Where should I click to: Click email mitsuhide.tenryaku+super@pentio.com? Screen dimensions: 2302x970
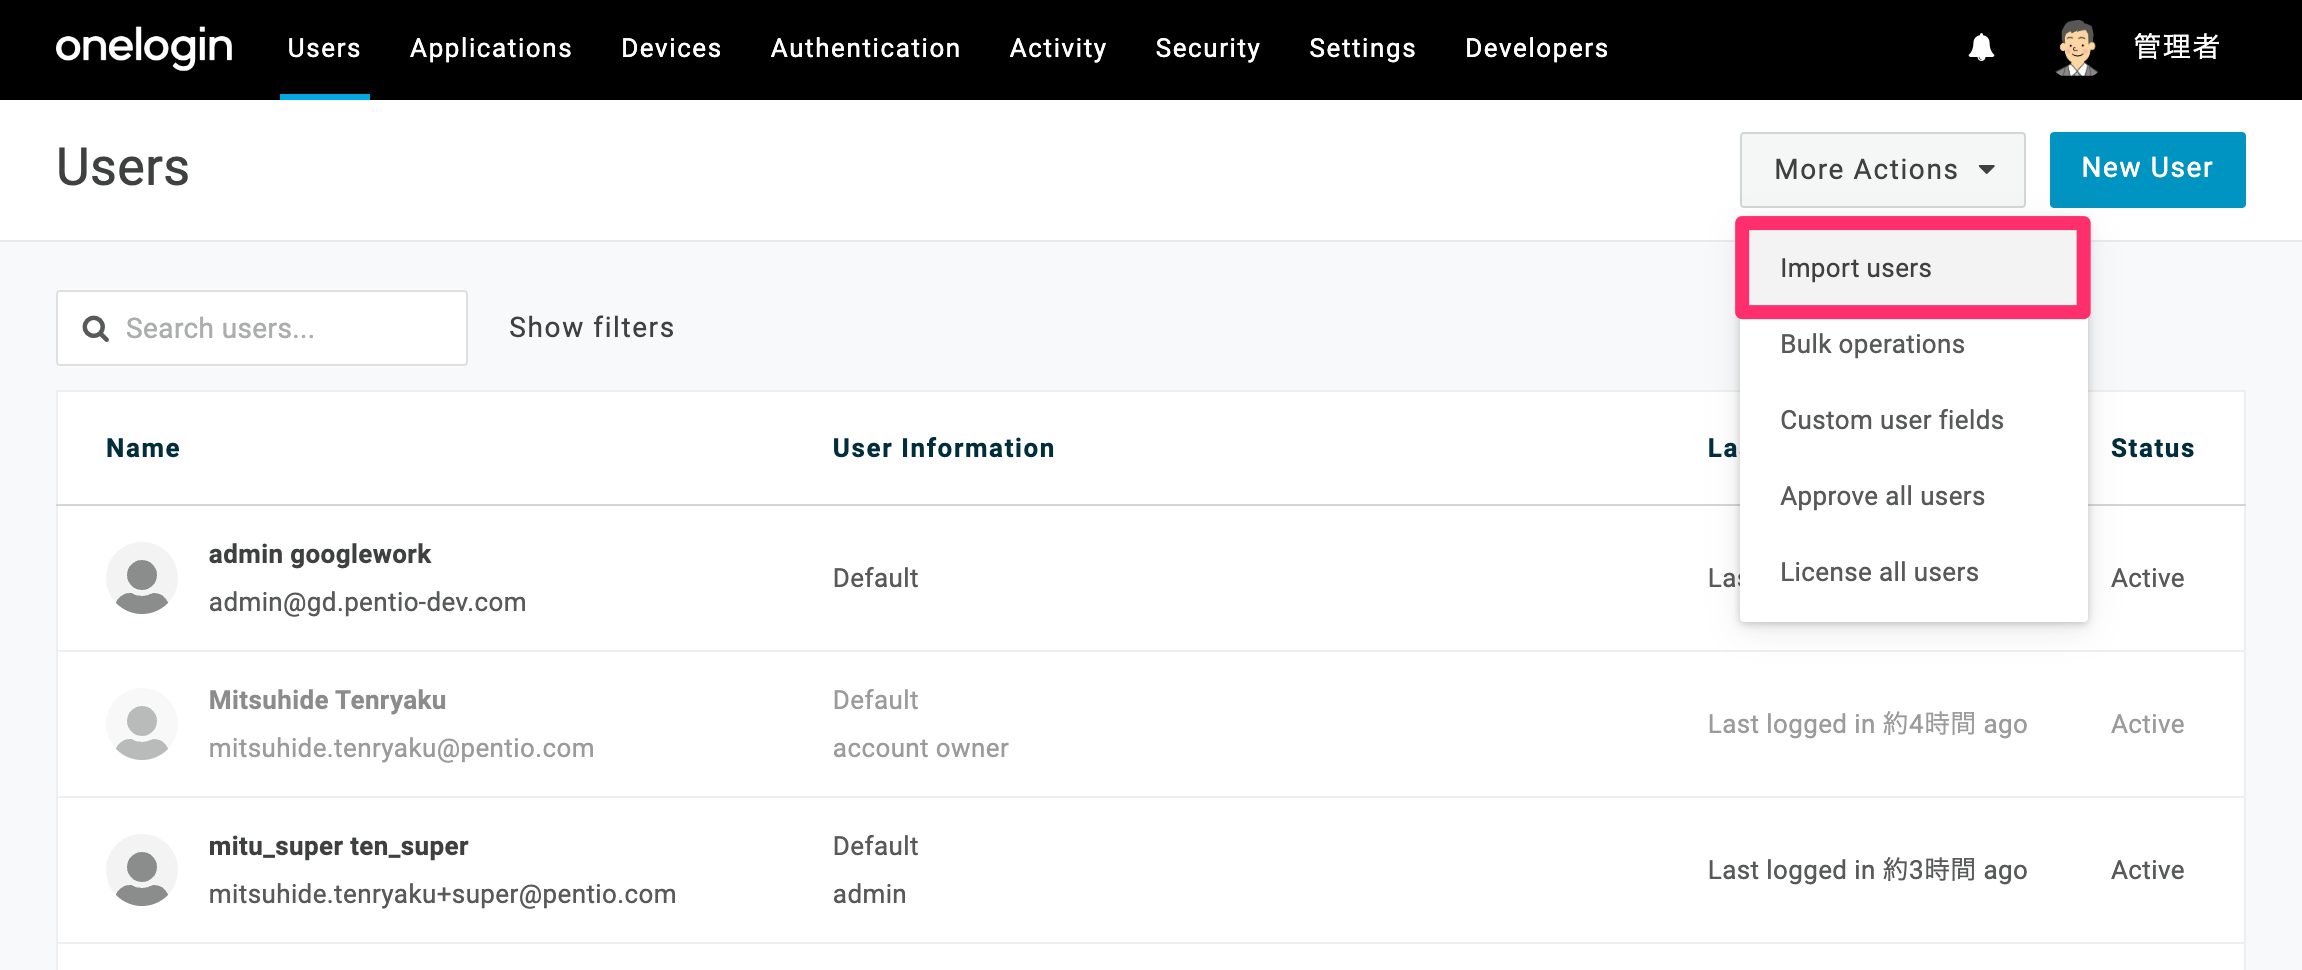pos(442,894)
